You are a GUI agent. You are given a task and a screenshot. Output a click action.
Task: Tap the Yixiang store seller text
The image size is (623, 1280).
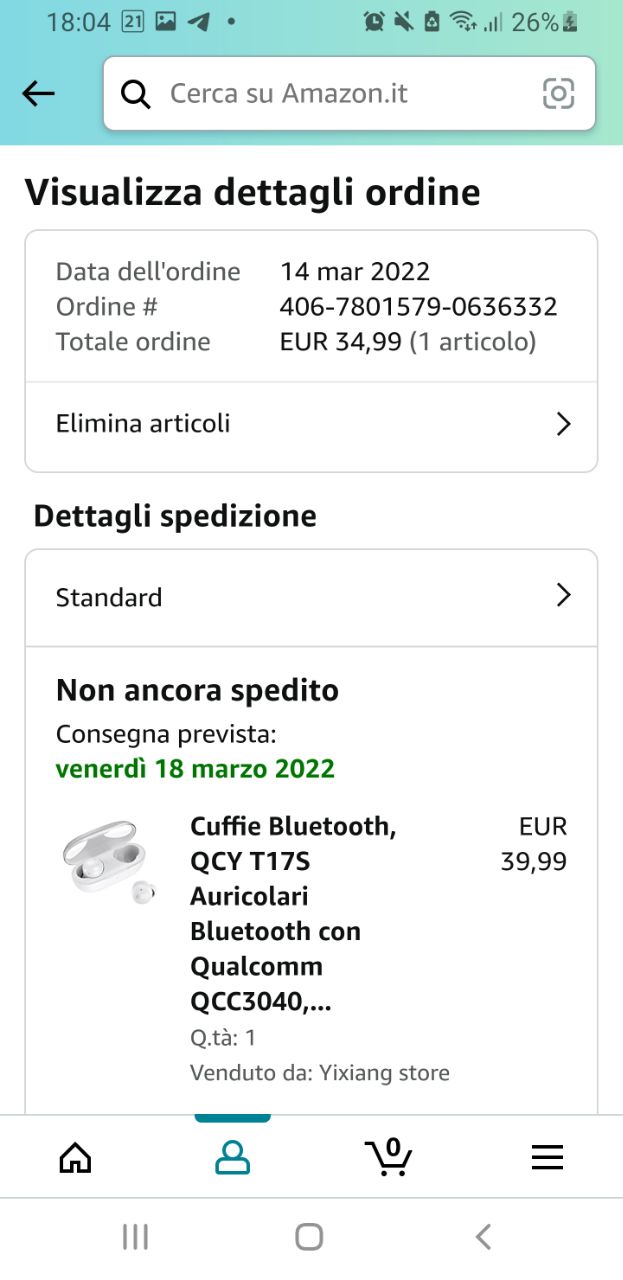384,1073
